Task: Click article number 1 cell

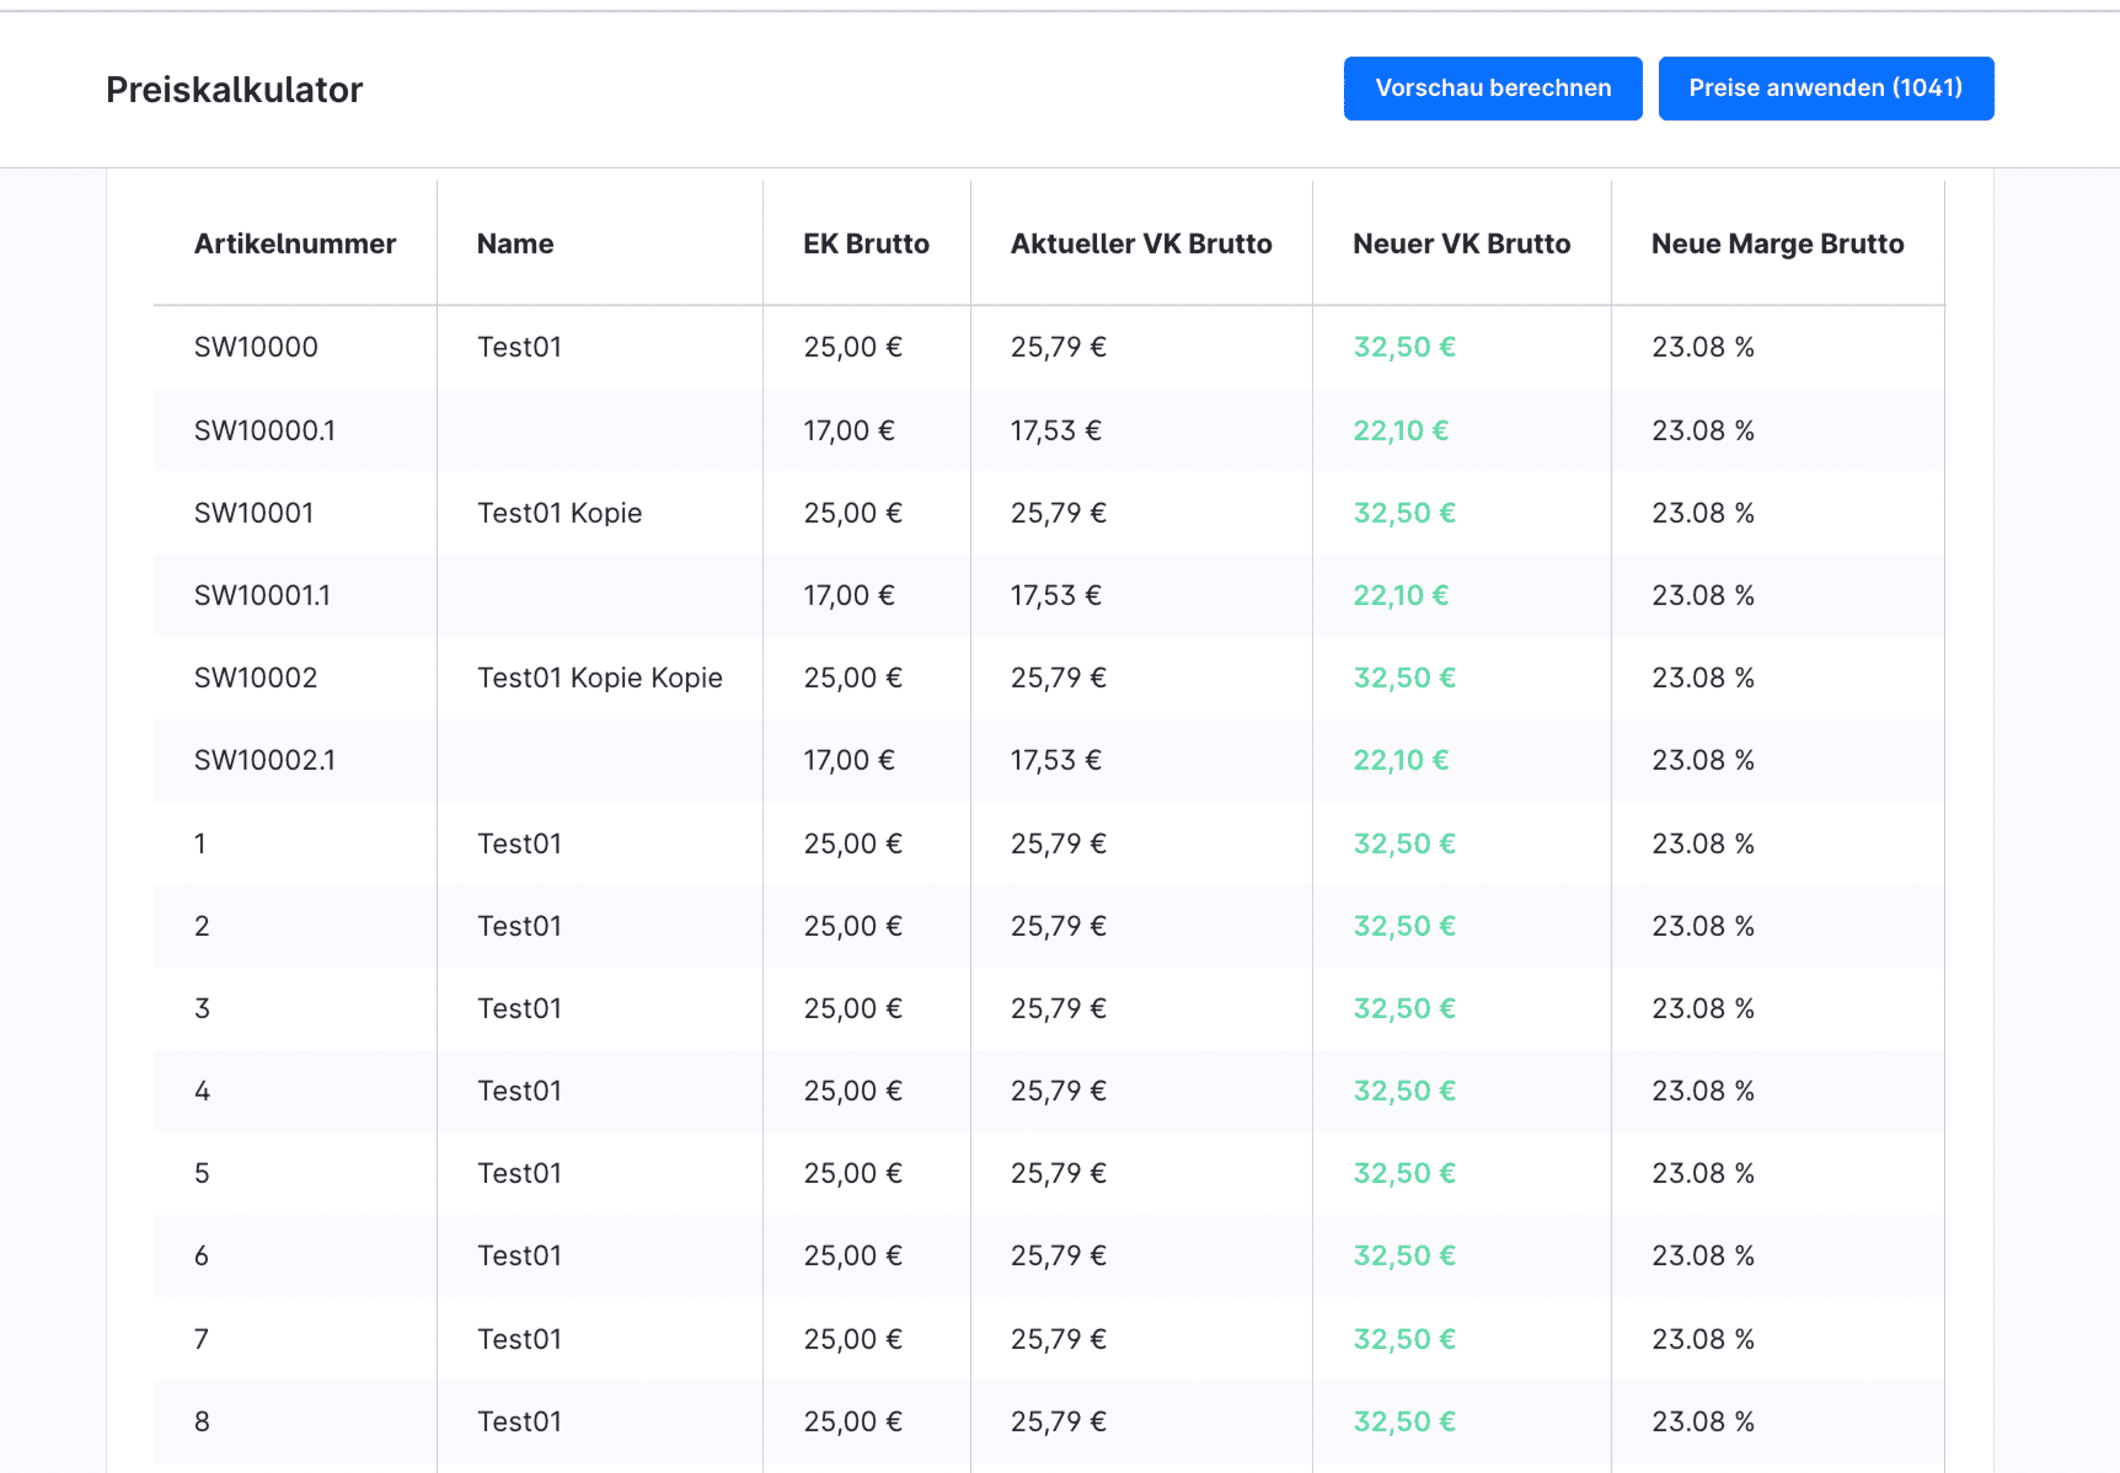Action: (x=200, y=843)
